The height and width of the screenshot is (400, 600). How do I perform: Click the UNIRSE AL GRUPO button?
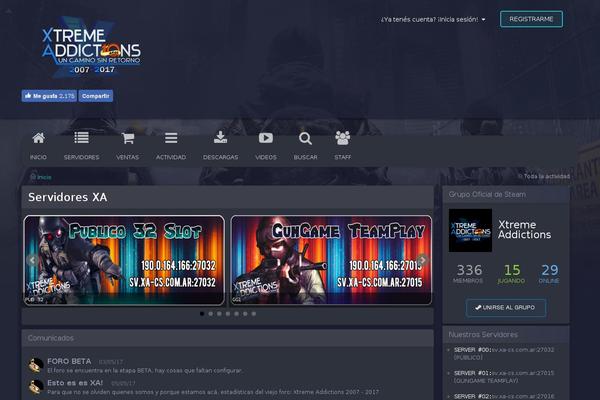coord(505,308)
